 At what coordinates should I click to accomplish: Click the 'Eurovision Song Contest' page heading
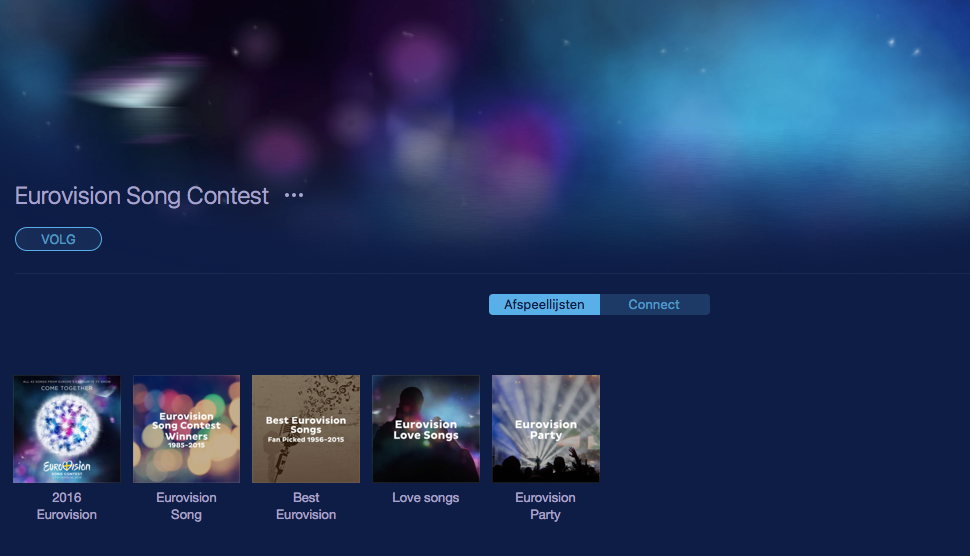pos(142,196)
